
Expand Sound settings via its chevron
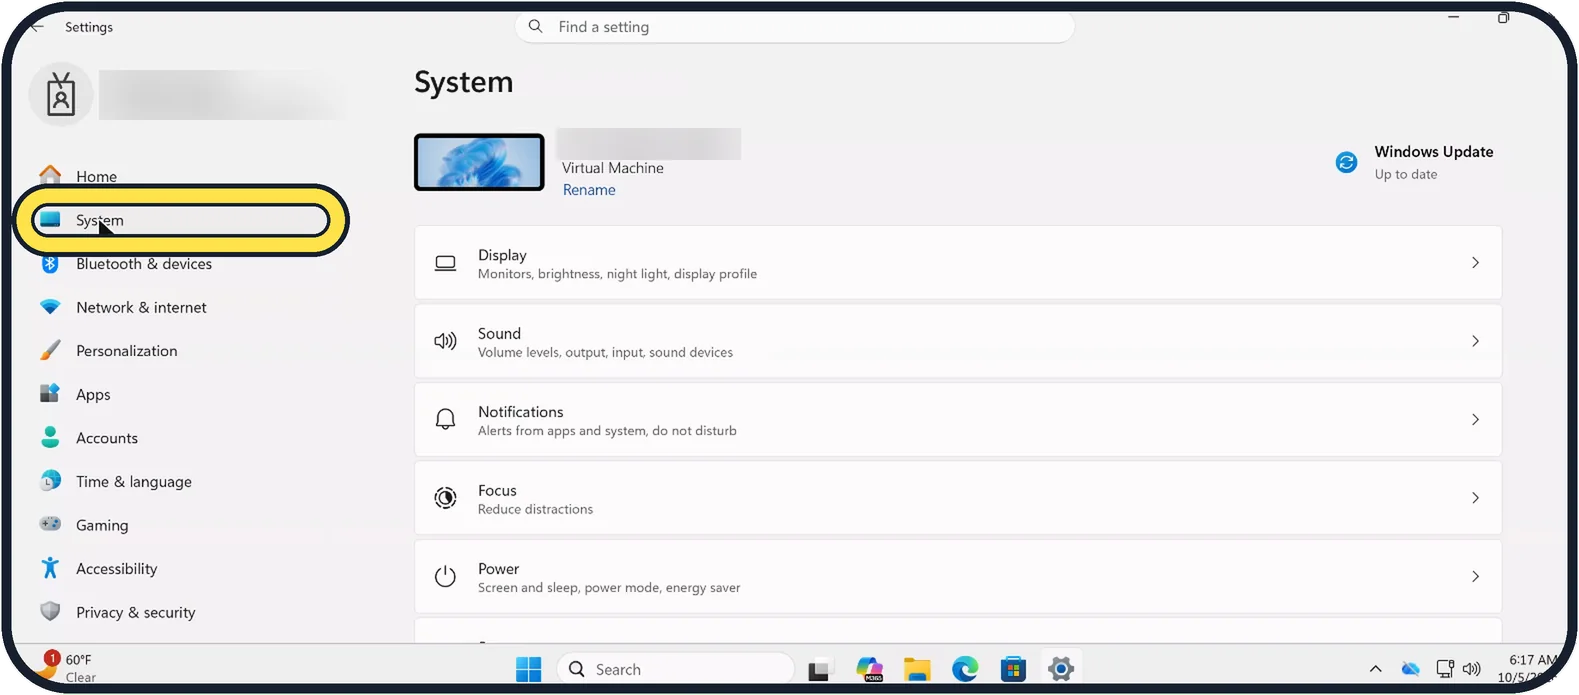click(x=1475, y=341)
